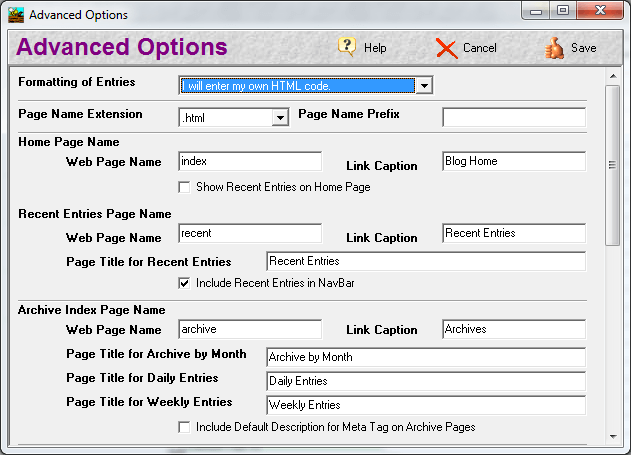
Task: Click the 'Daily Entries' title field
Action: 426,381
